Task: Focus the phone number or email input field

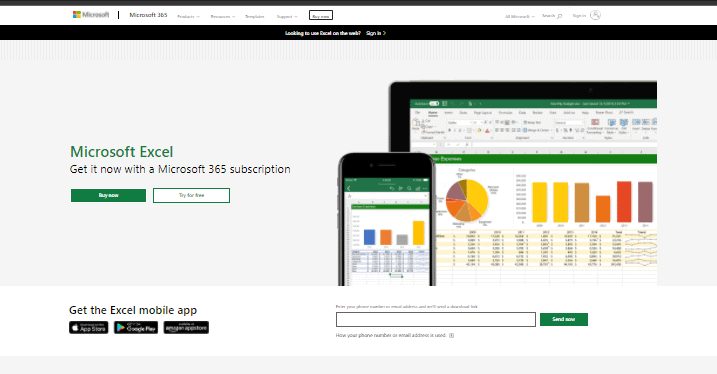Action: pos(436,320)
